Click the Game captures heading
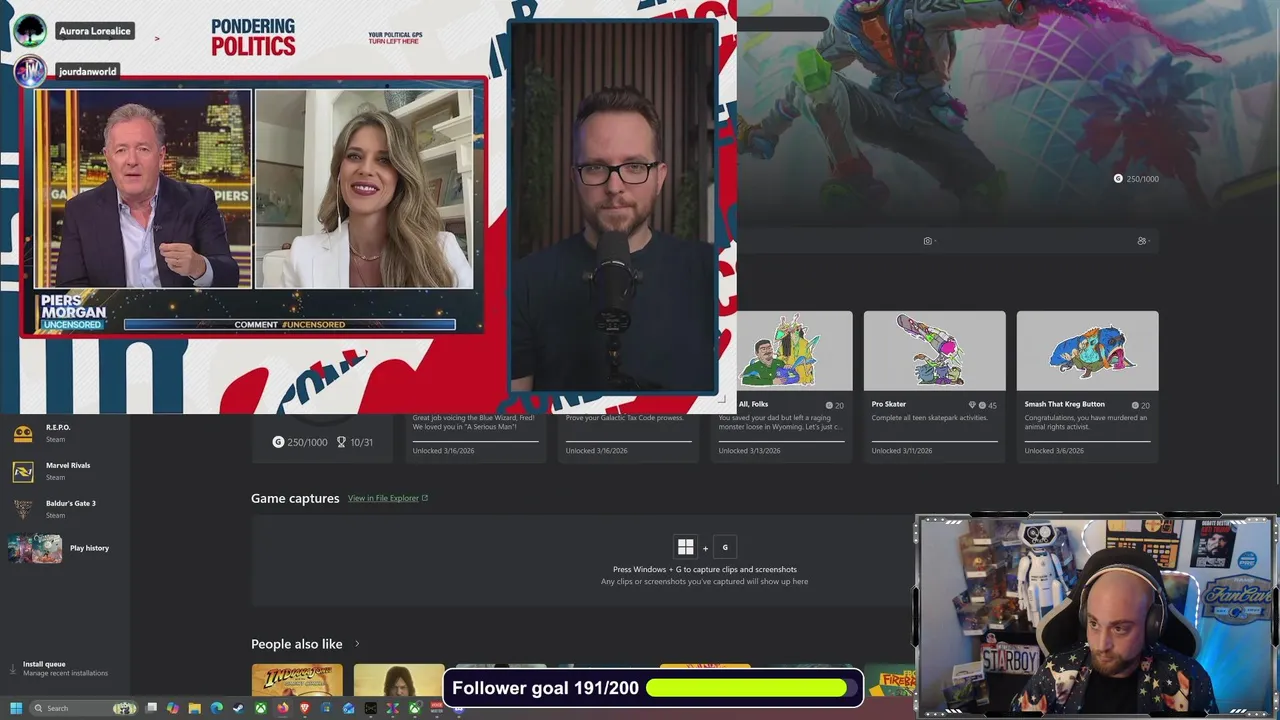 295,498
